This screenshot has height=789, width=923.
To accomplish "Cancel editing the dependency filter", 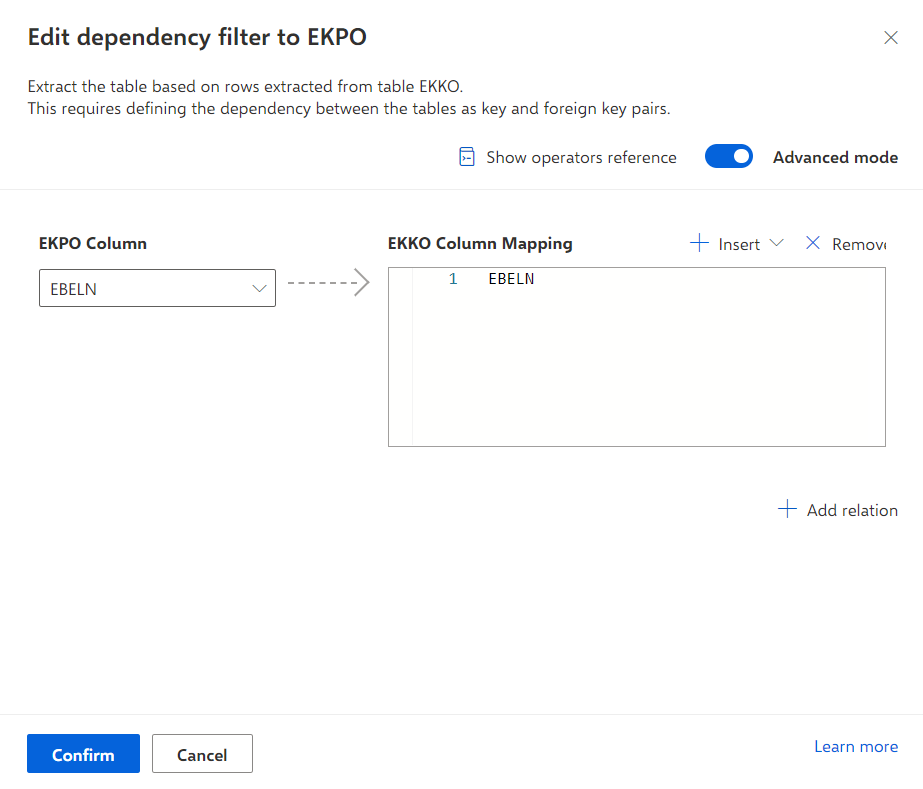I will coord(202,754).
